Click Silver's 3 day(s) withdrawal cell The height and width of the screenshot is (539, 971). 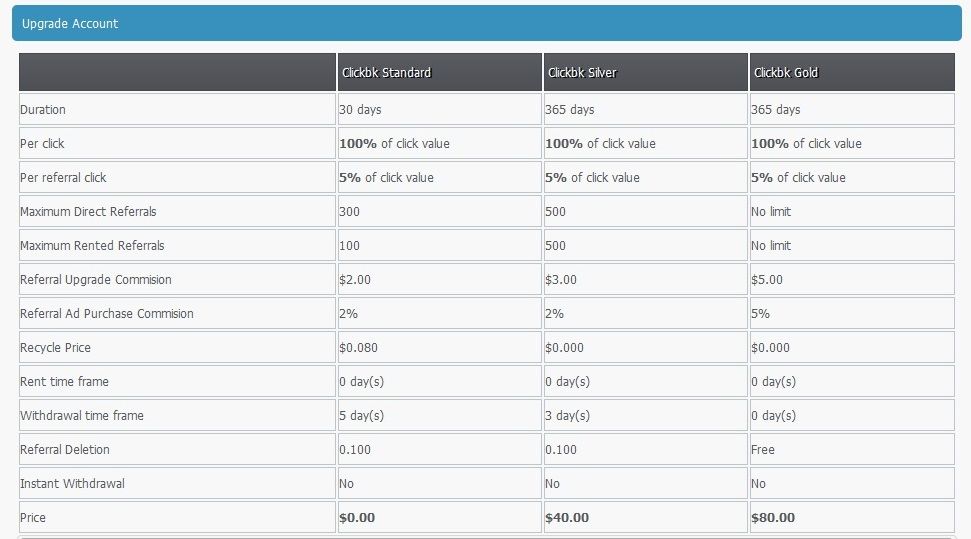pyautogui.click(x=645, y=416)
